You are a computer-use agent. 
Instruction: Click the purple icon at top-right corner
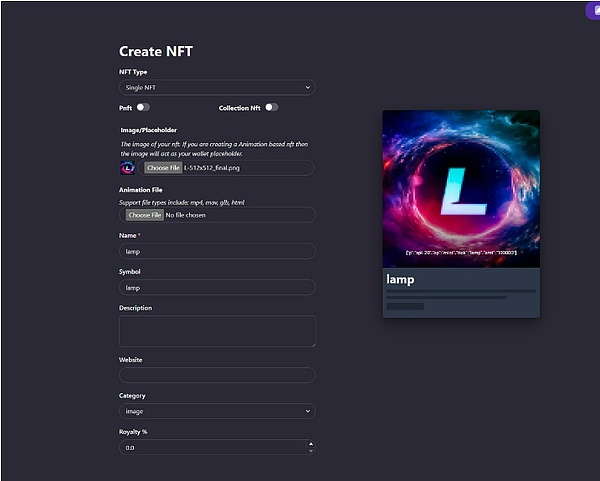pyautogui.click(x=592, y=9)
